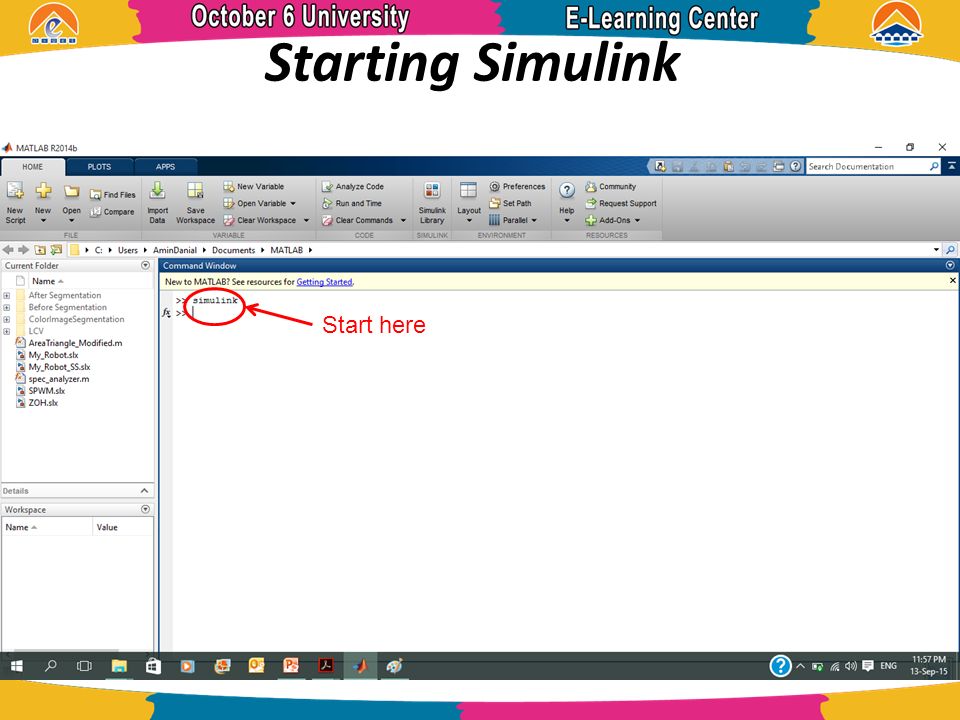Create a New Script
Viewport: 960px width, 720px height.
(x=15, y=203)
